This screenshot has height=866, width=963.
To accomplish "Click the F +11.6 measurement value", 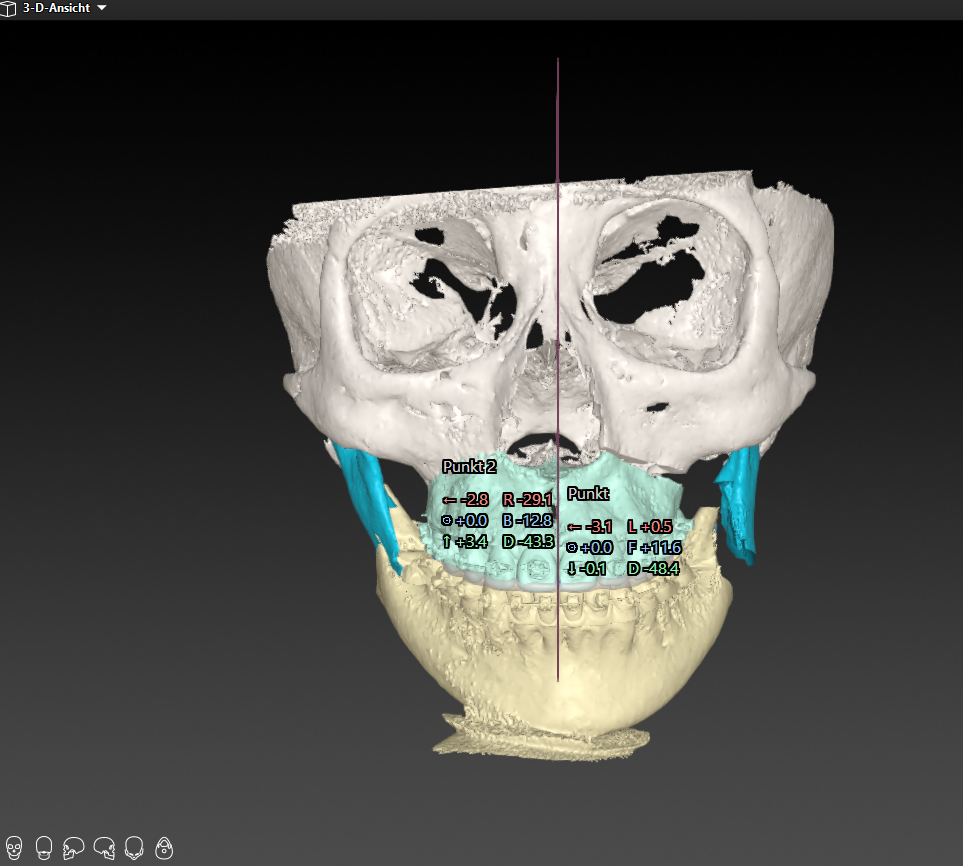I will (654, 548).
